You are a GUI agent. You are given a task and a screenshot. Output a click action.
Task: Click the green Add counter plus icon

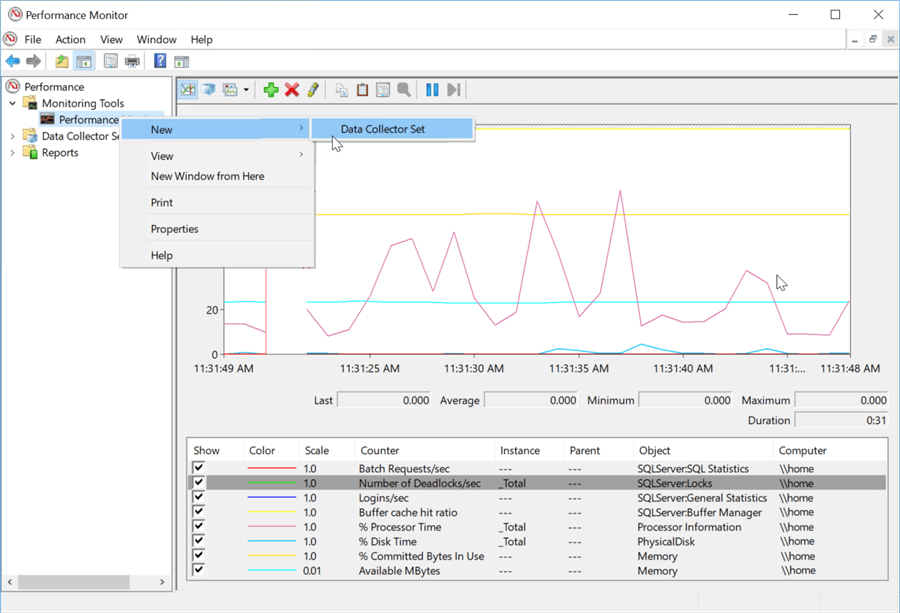[271, 90]
